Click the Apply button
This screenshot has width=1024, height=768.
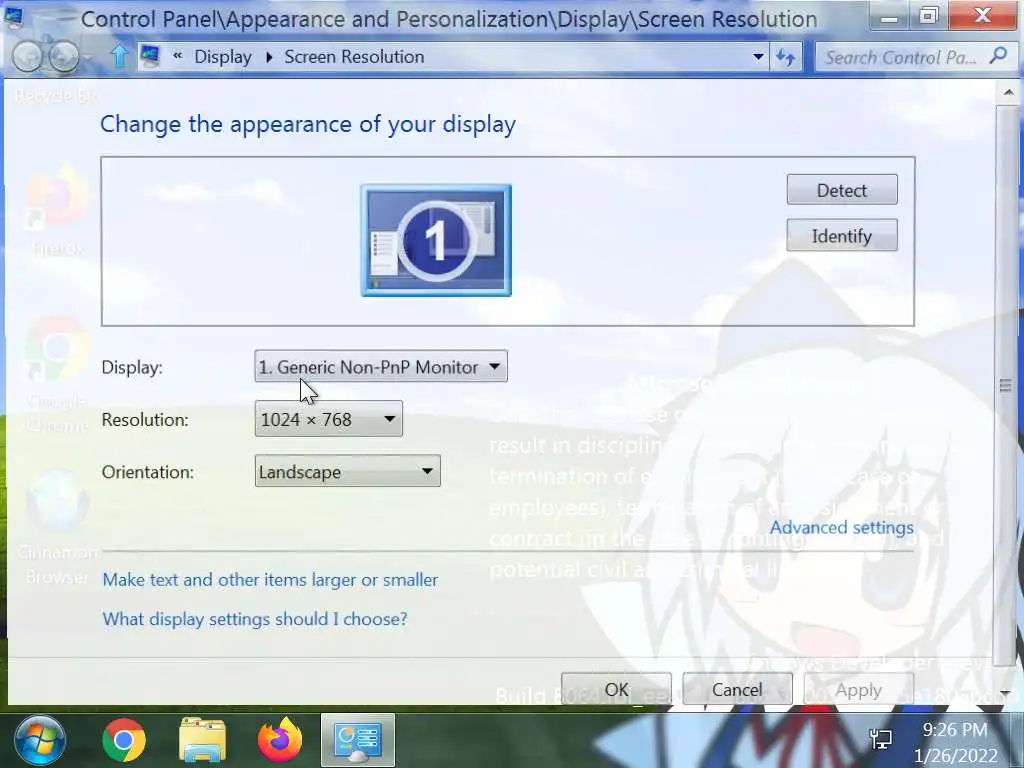pyautogui.click(x=858, y=690)
